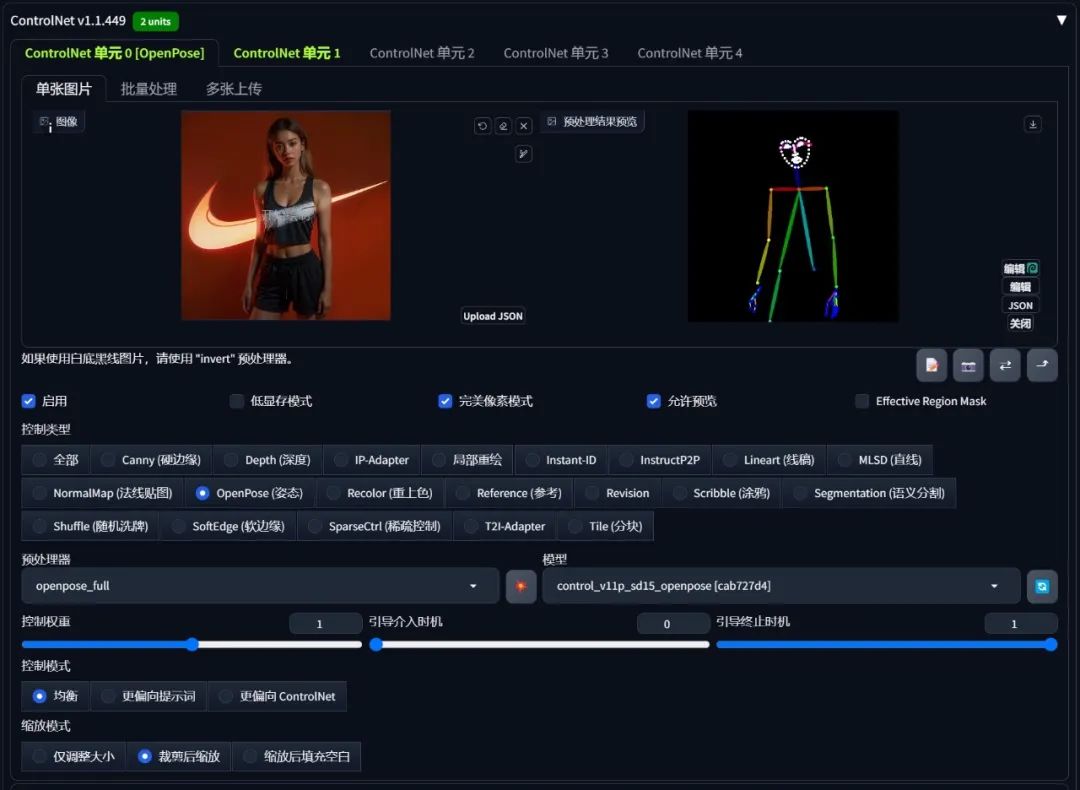This screenshot has height=790, width=1080.
Task: Select Reference (参考) control type
Action: point(508,492)
